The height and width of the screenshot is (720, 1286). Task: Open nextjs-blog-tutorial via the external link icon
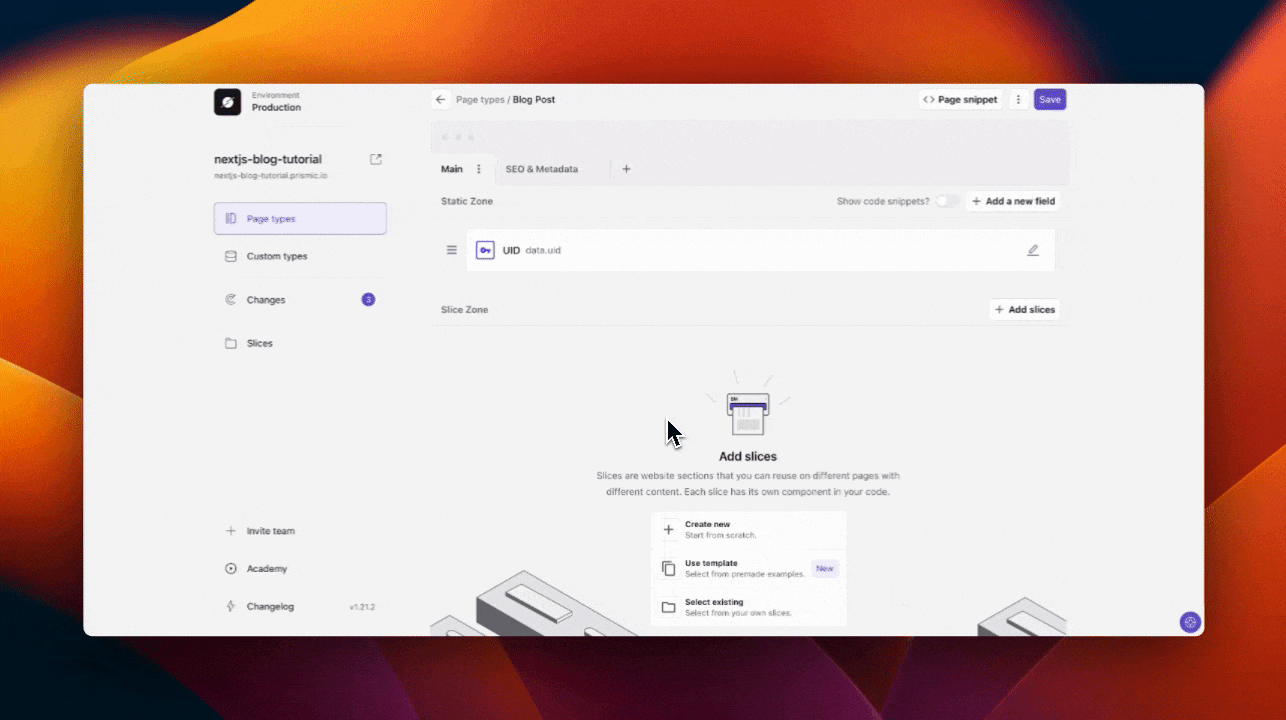tap(375, 158)
